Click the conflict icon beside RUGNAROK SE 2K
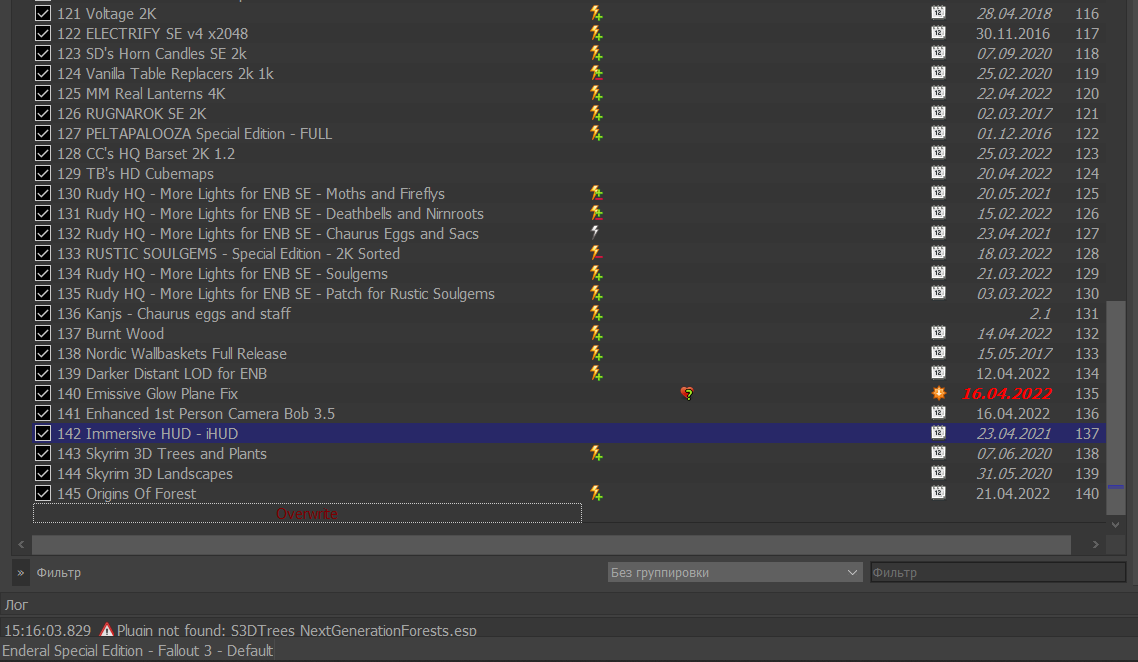Screen dimensions: 1138x662 596,113
